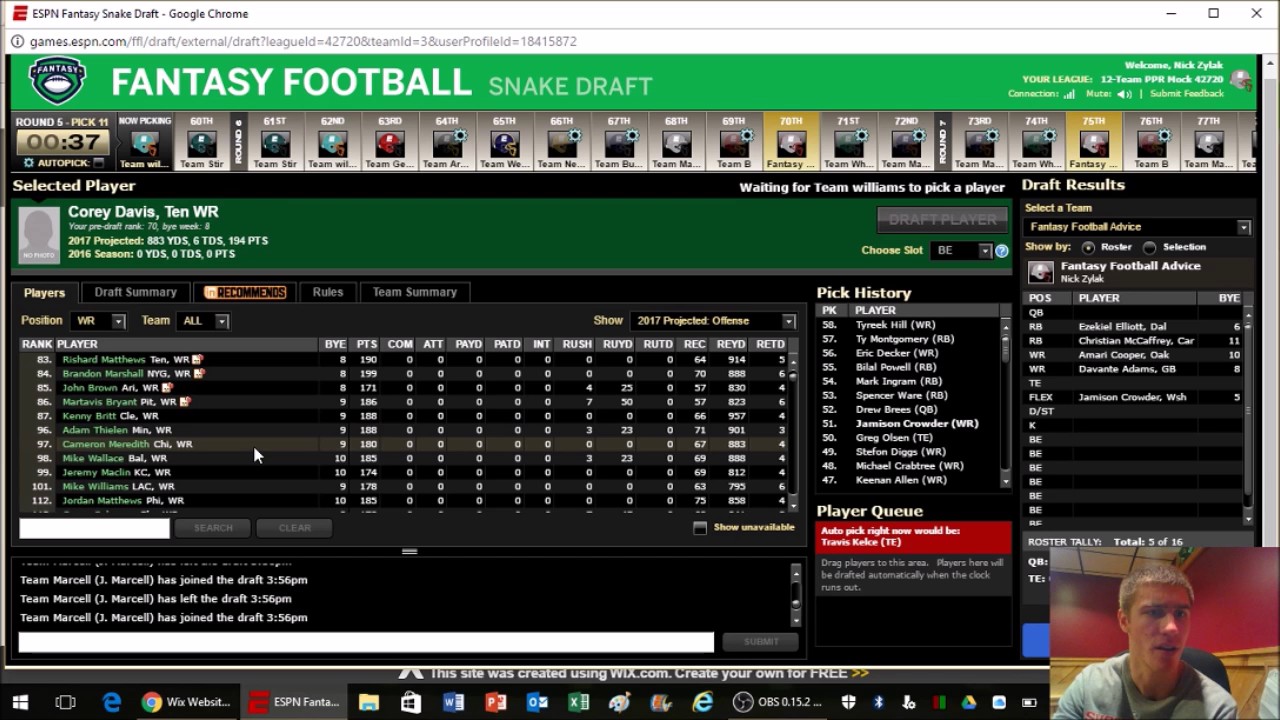Launch Microsoft Word from the taskbar
This screenshot has width=1280, height=720.
(453, 702)
